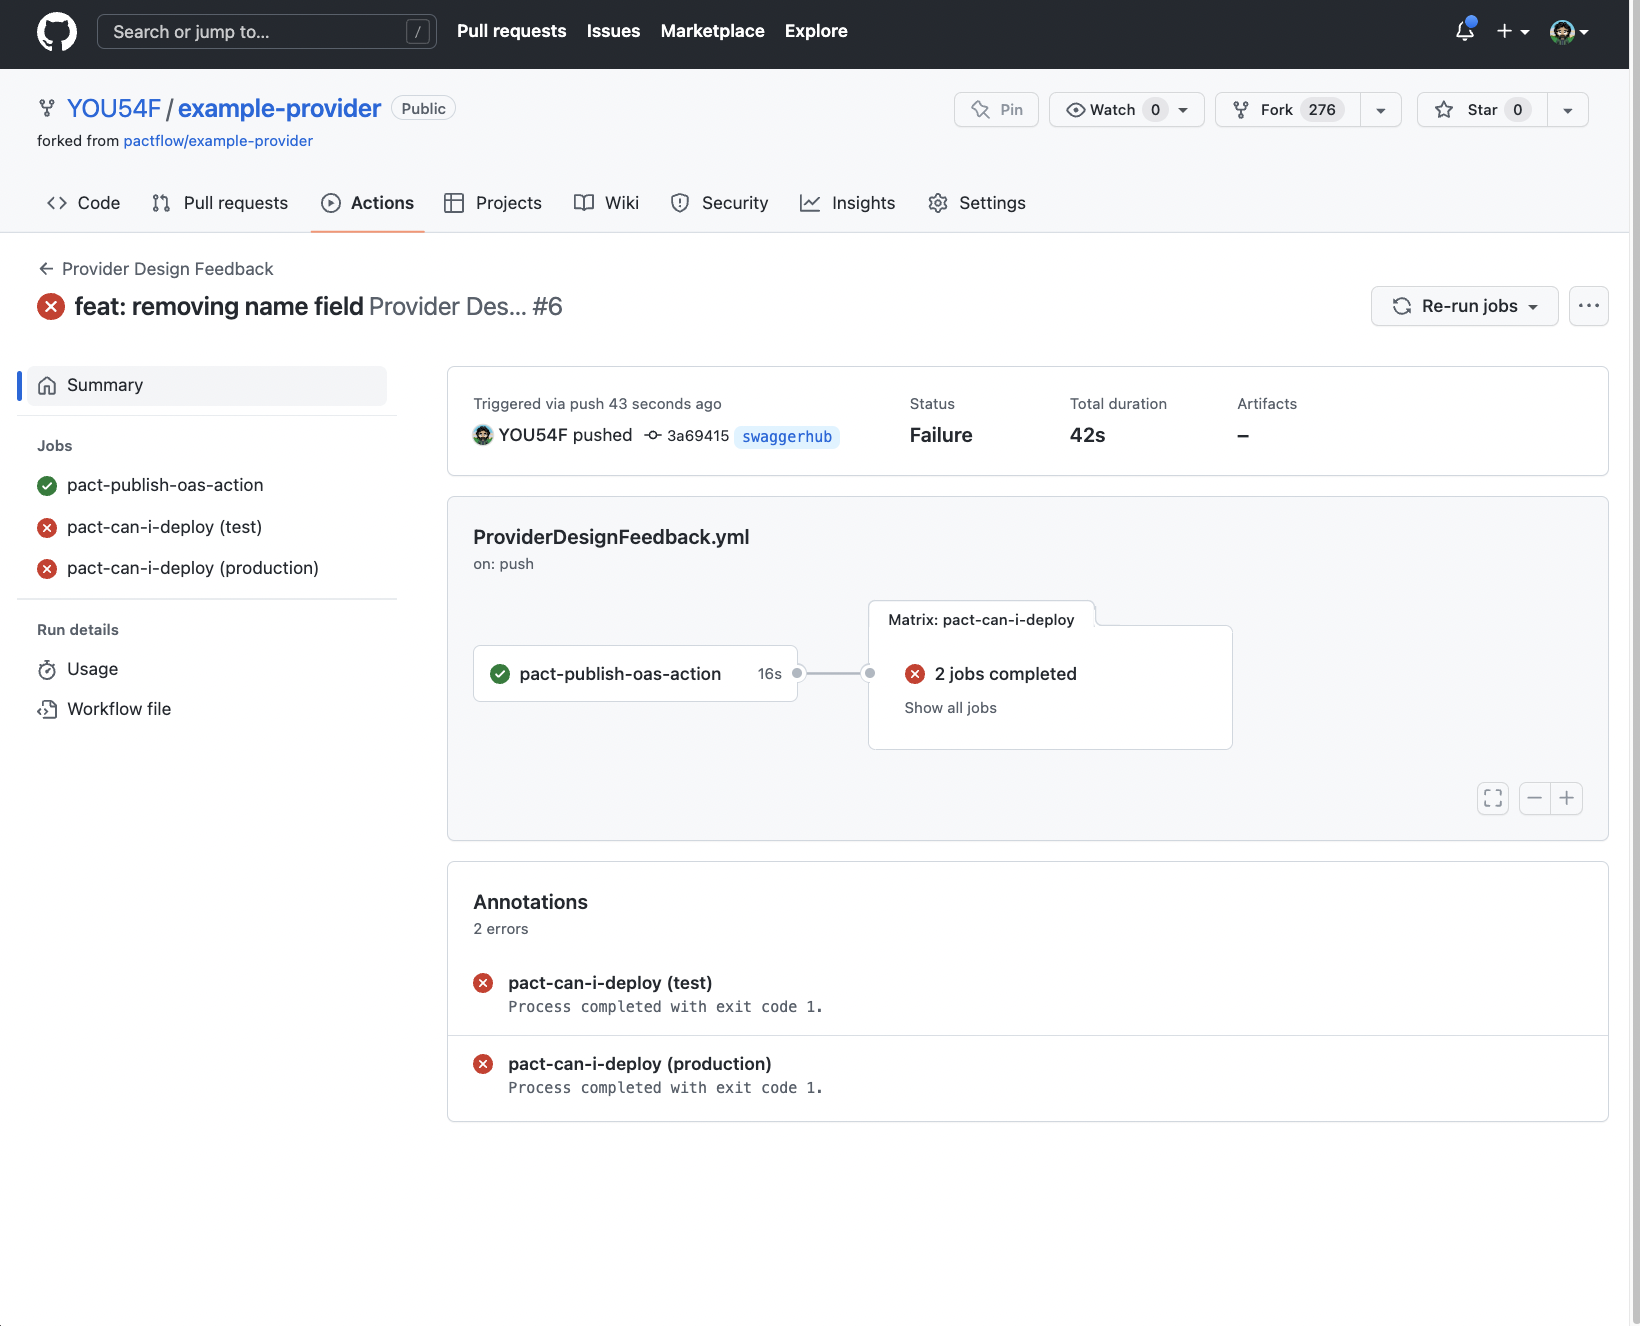Click back arrow to Provider Design Feedback

coord(46,269)
